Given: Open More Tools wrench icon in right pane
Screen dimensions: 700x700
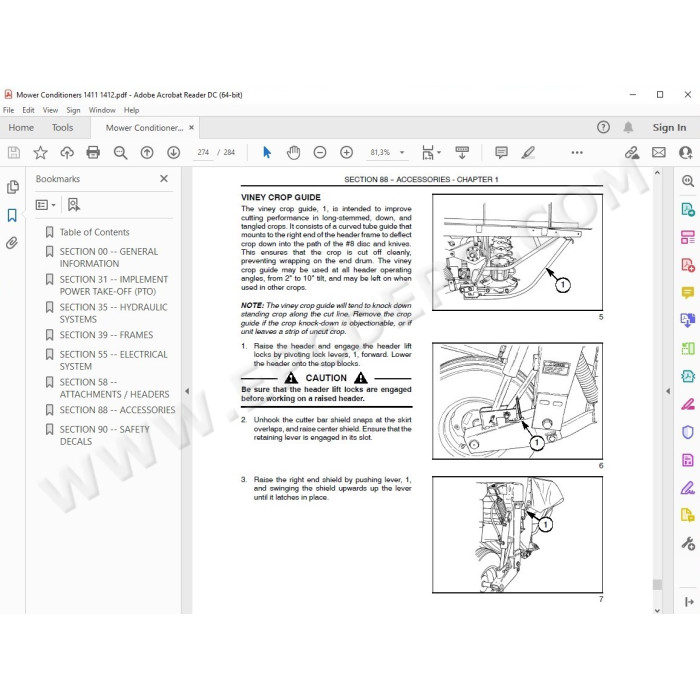Looking at the screenshot, I should [x=688, y=543].
